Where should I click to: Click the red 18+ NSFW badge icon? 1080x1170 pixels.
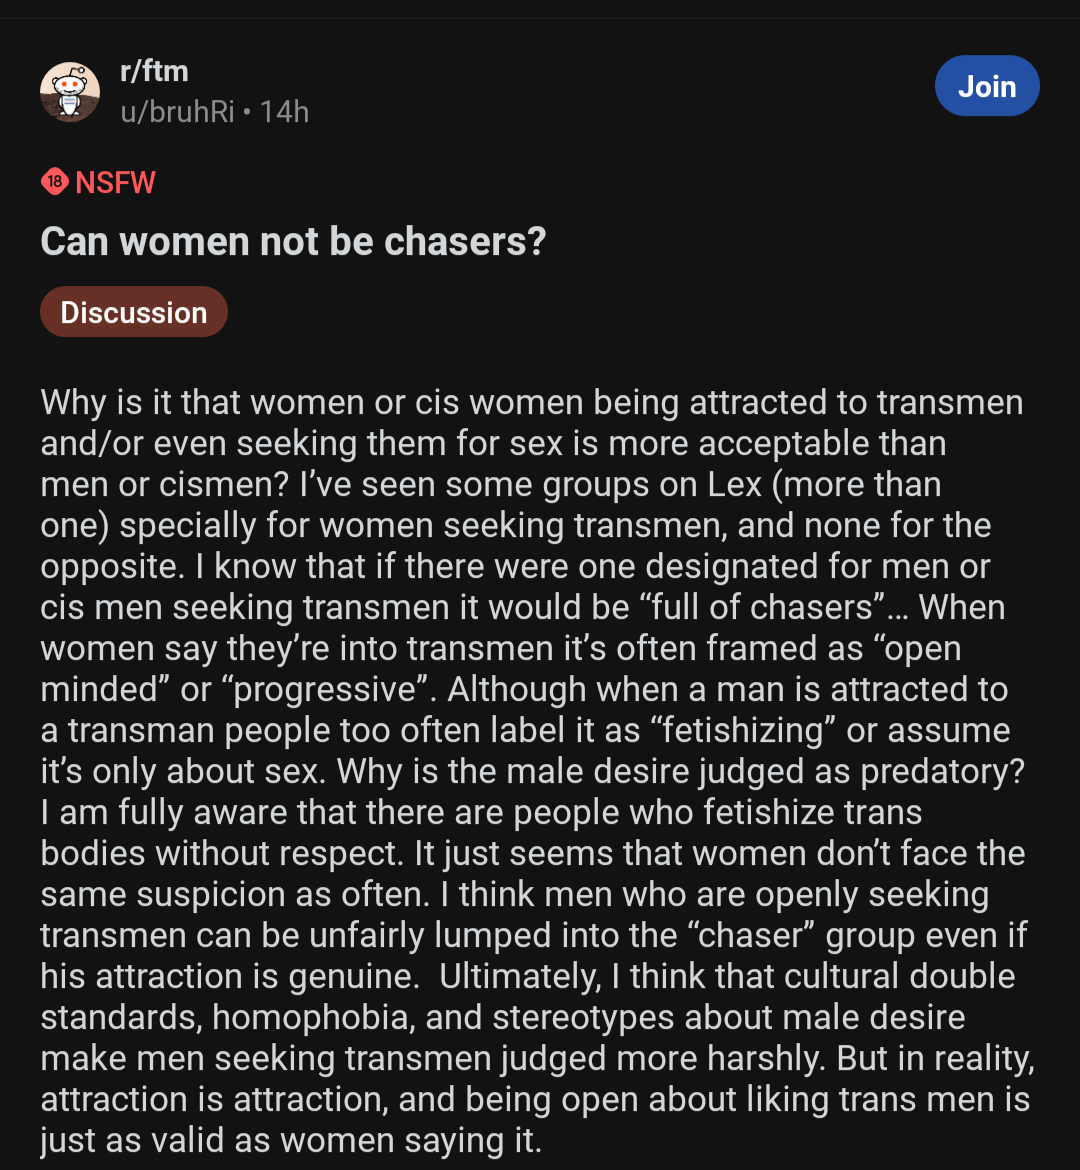click(54, 181)
